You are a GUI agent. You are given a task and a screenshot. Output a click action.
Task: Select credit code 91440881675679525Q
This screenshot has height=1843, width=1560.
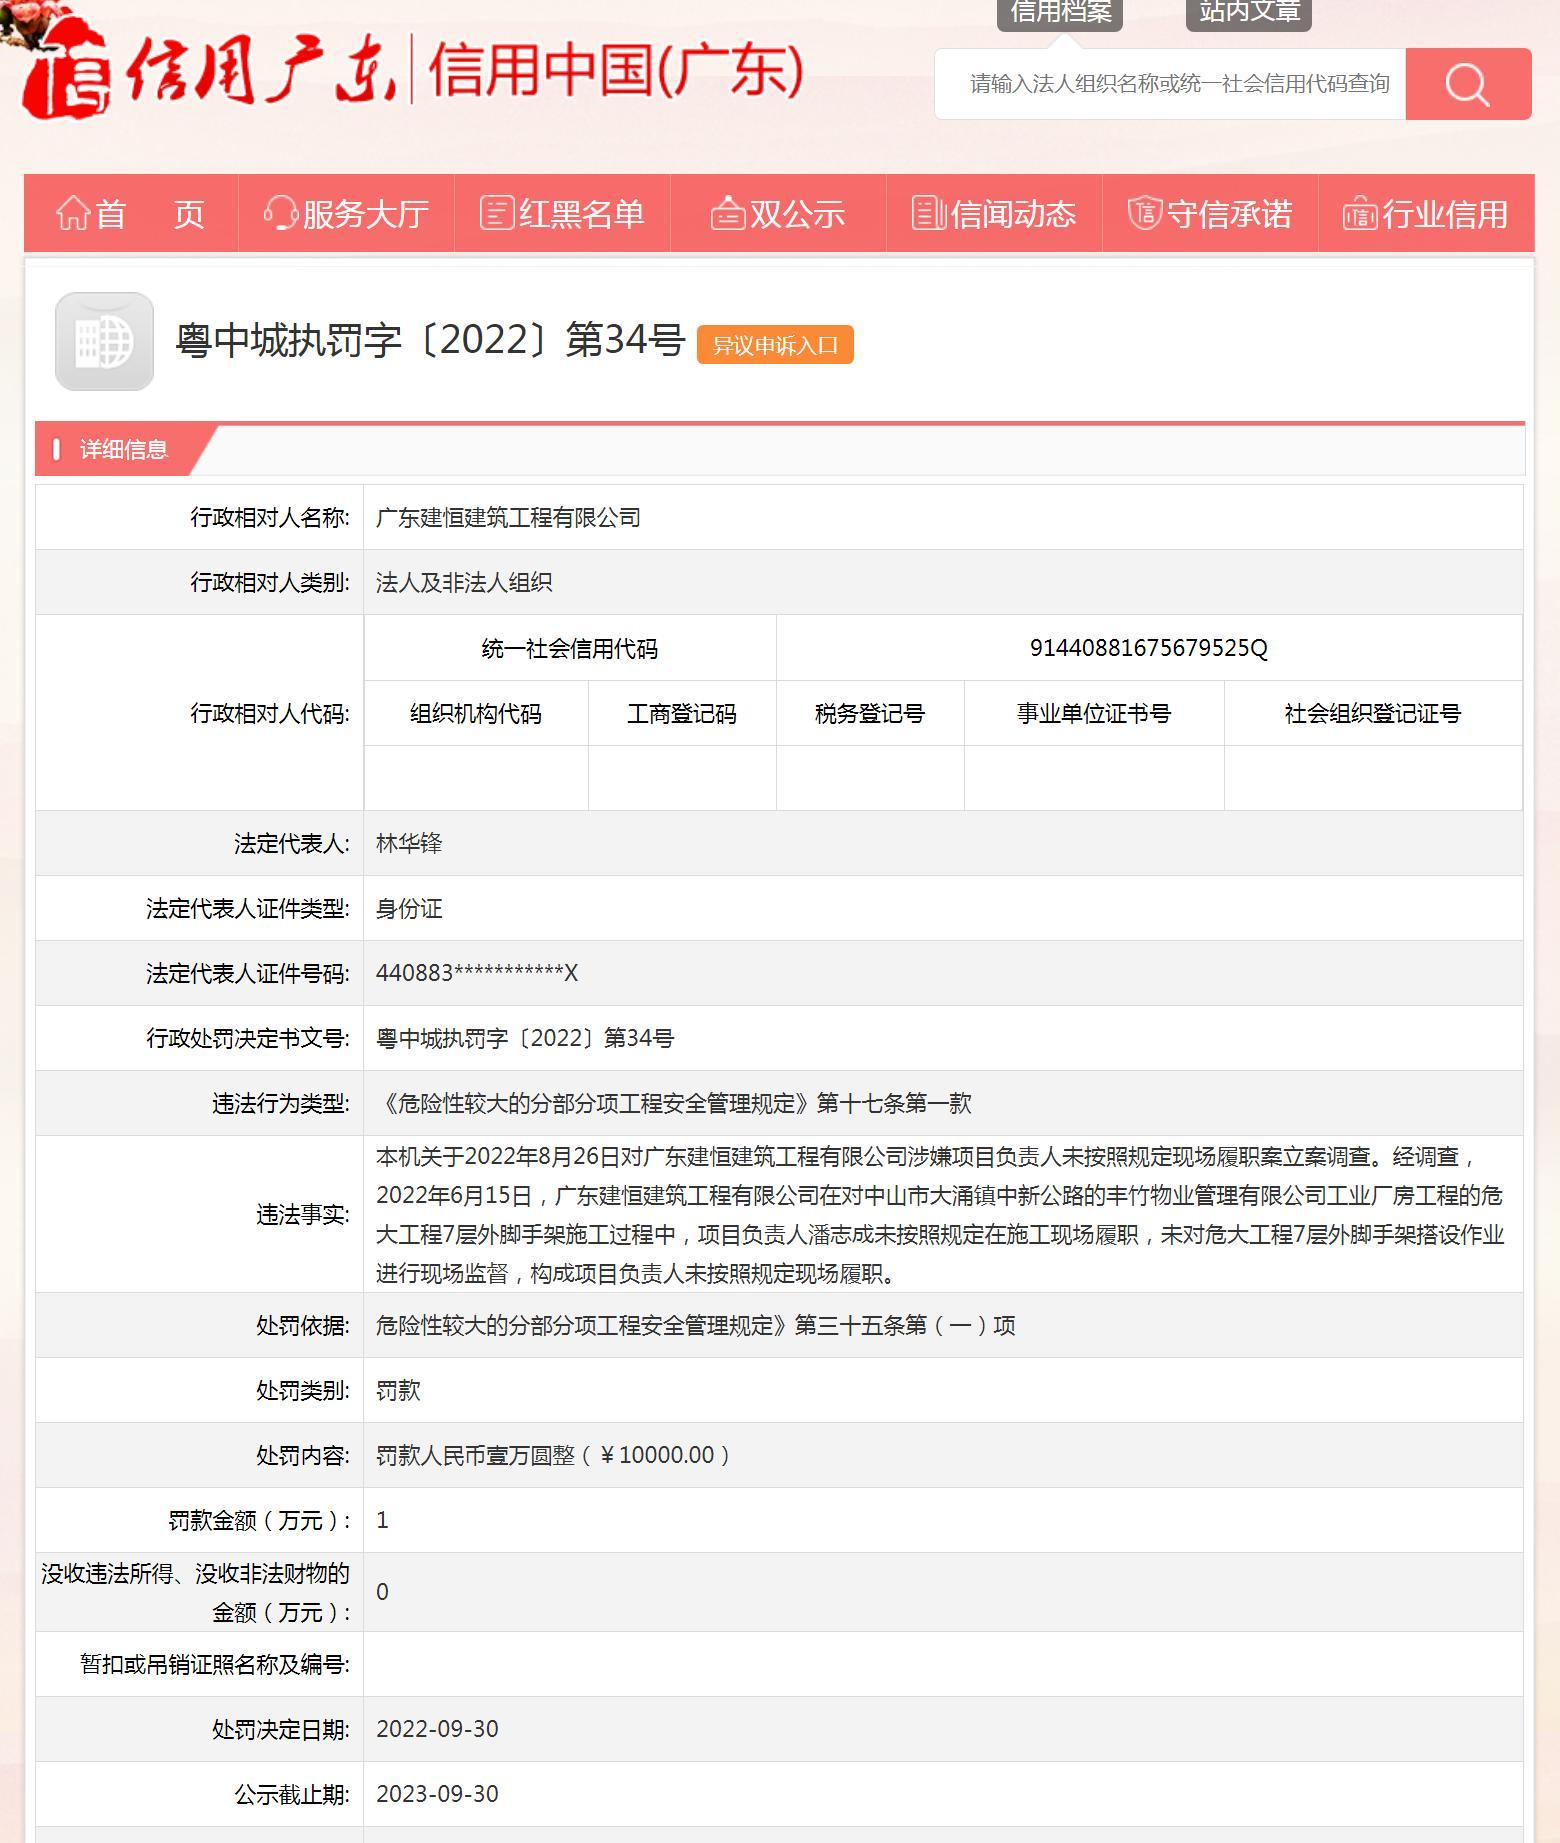tap(1149, 648)
